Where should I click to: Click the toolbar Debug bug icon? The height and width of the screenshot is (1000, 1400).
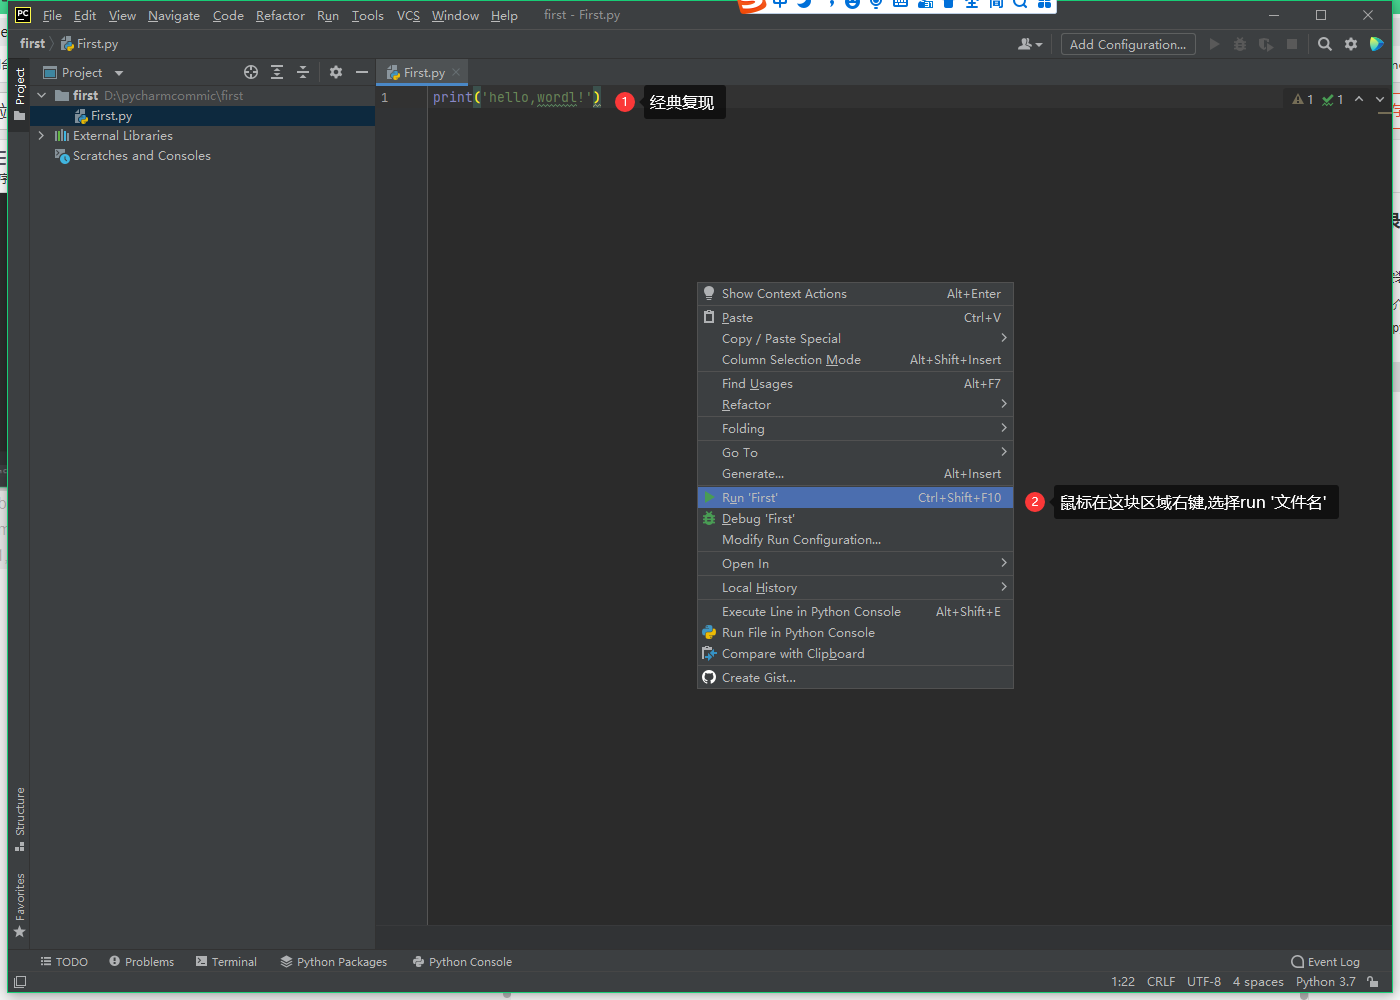click(x=1240, y=44)
